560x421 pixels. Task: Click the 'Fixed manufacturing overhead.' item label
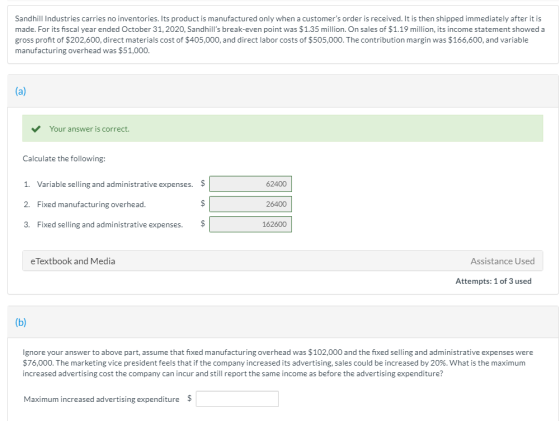91,204
